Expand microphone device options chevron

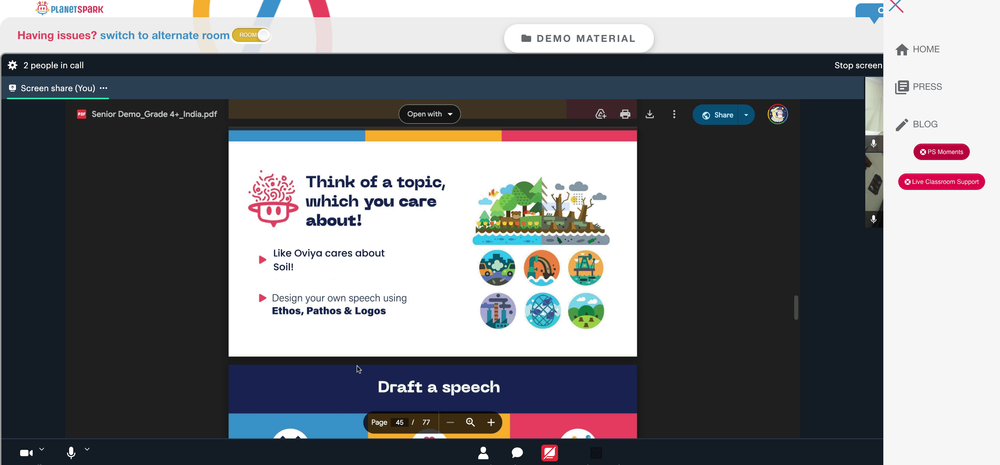click(87, 449)
